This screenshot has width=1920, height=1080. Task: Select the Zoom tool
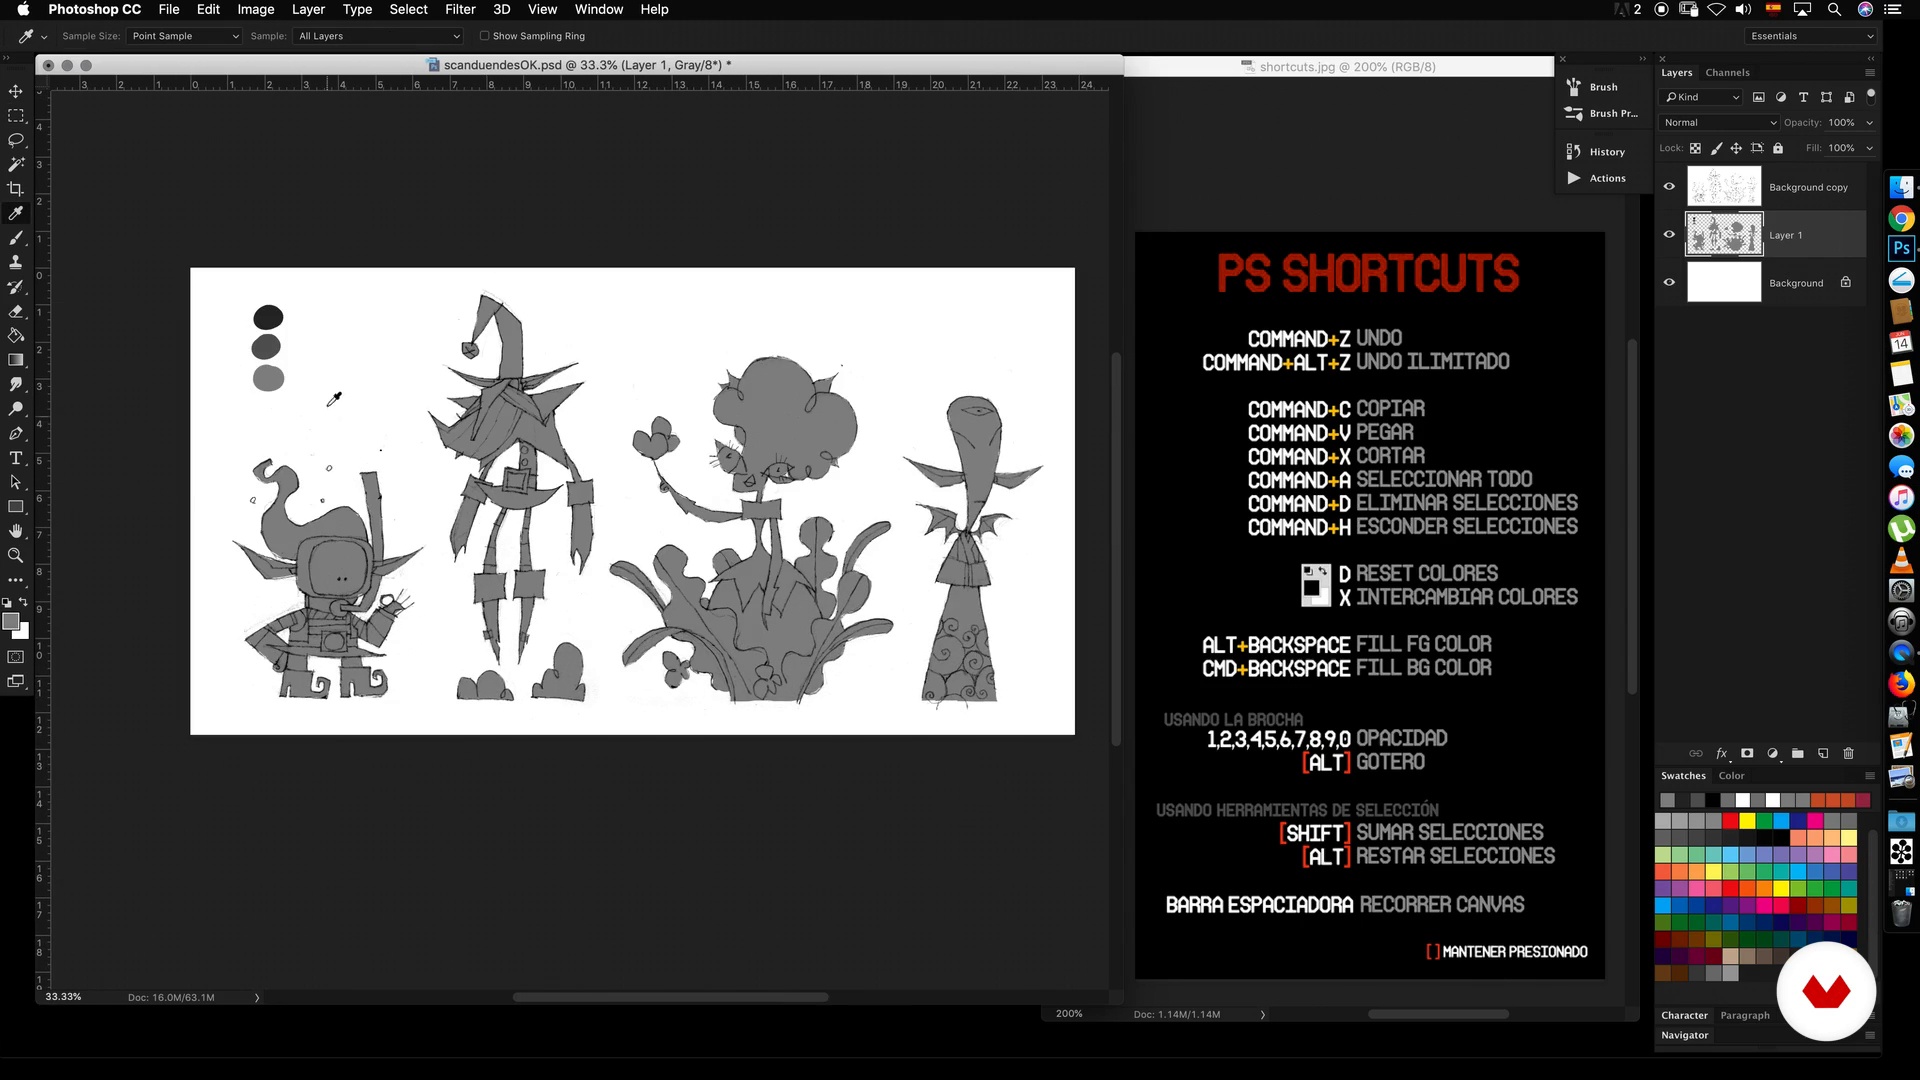pyautogui.click(x=15, y=556)
